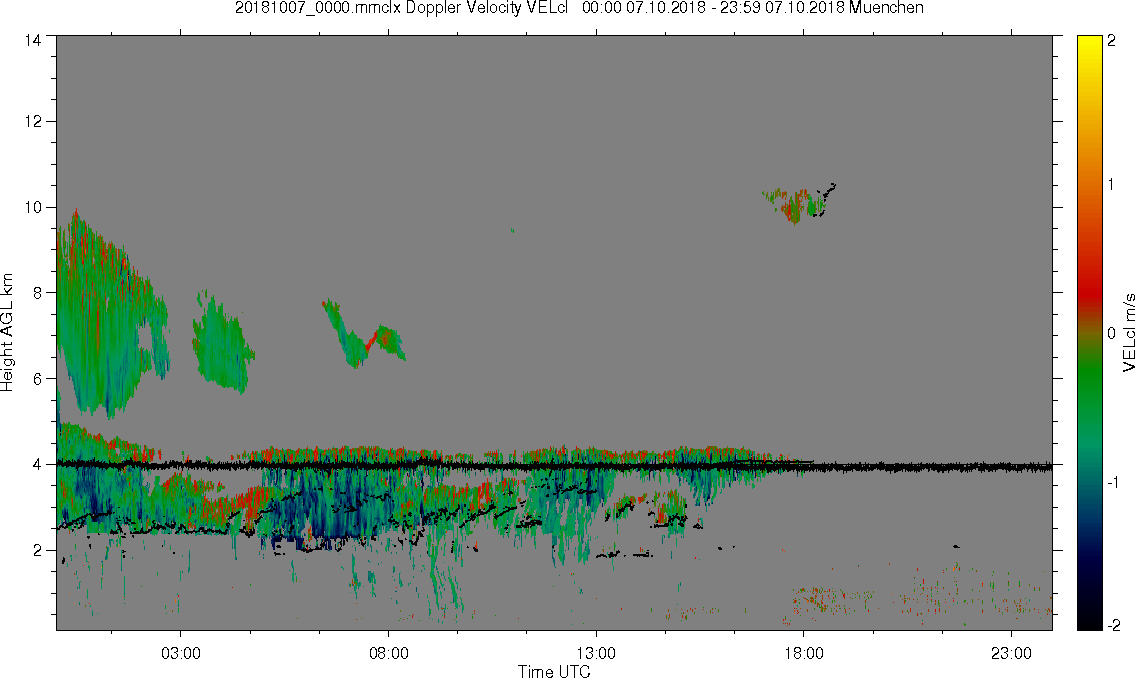
Task: Click the 03:00 time tick label
Action: (180, 653)
